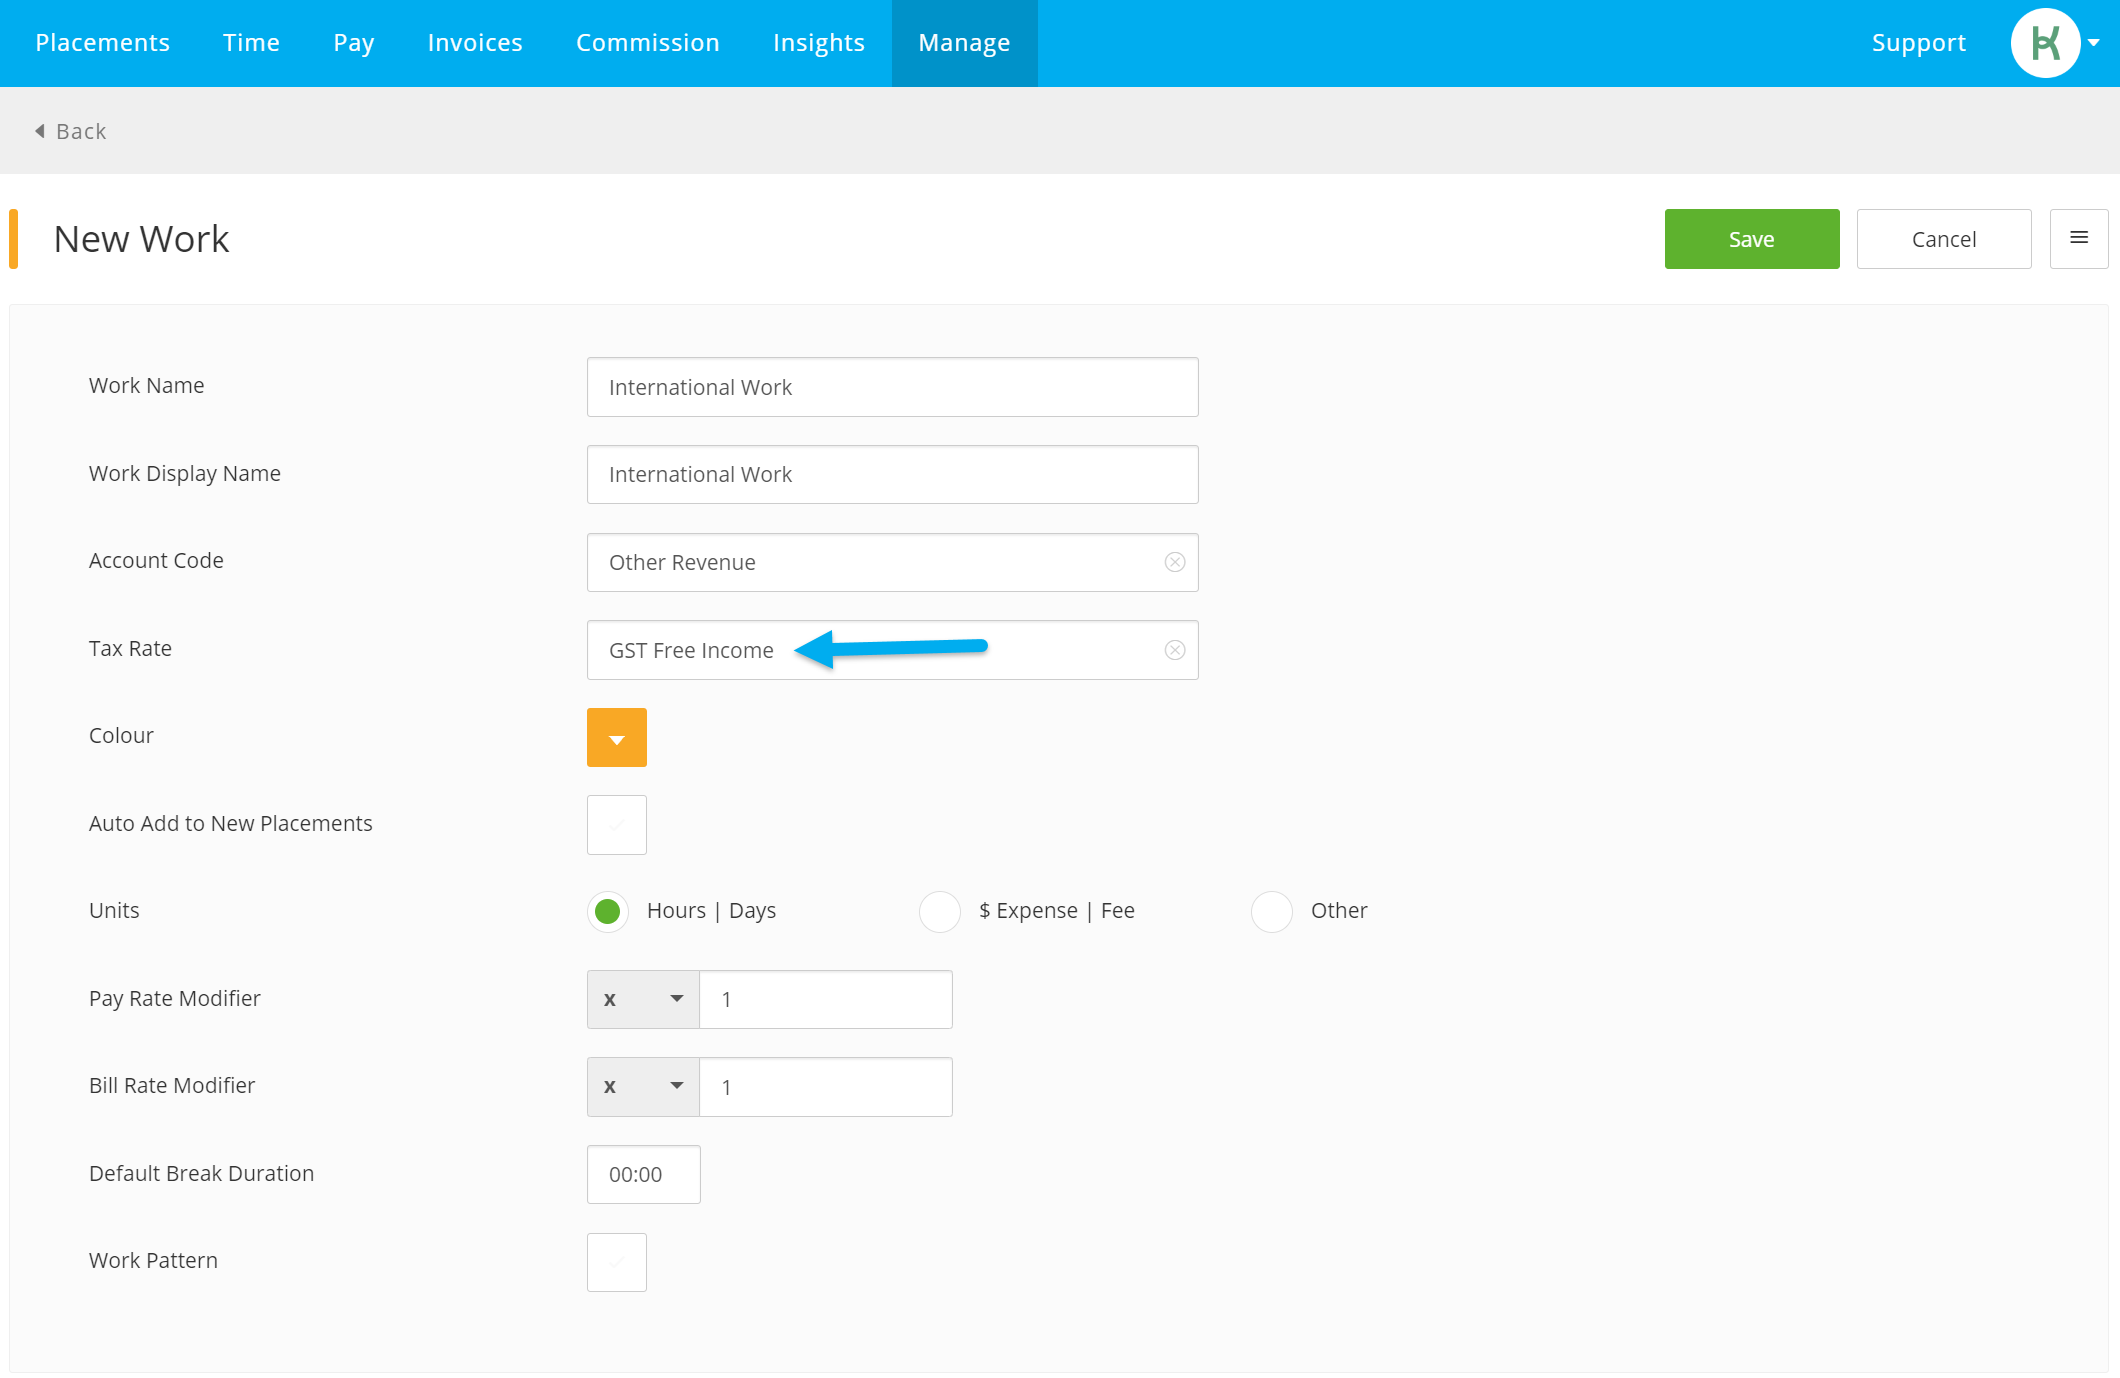Edit the Pay Rate Modifier value
Image resolution: width=2120 pixels, height=1378 pixels.
point(826,999)
